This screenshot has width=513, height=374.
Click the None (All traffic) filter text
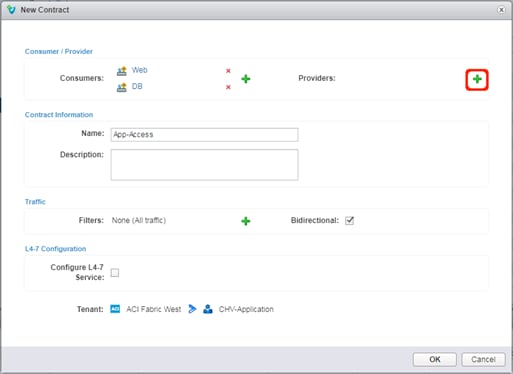pyautogui.click(x=139, y=220)
